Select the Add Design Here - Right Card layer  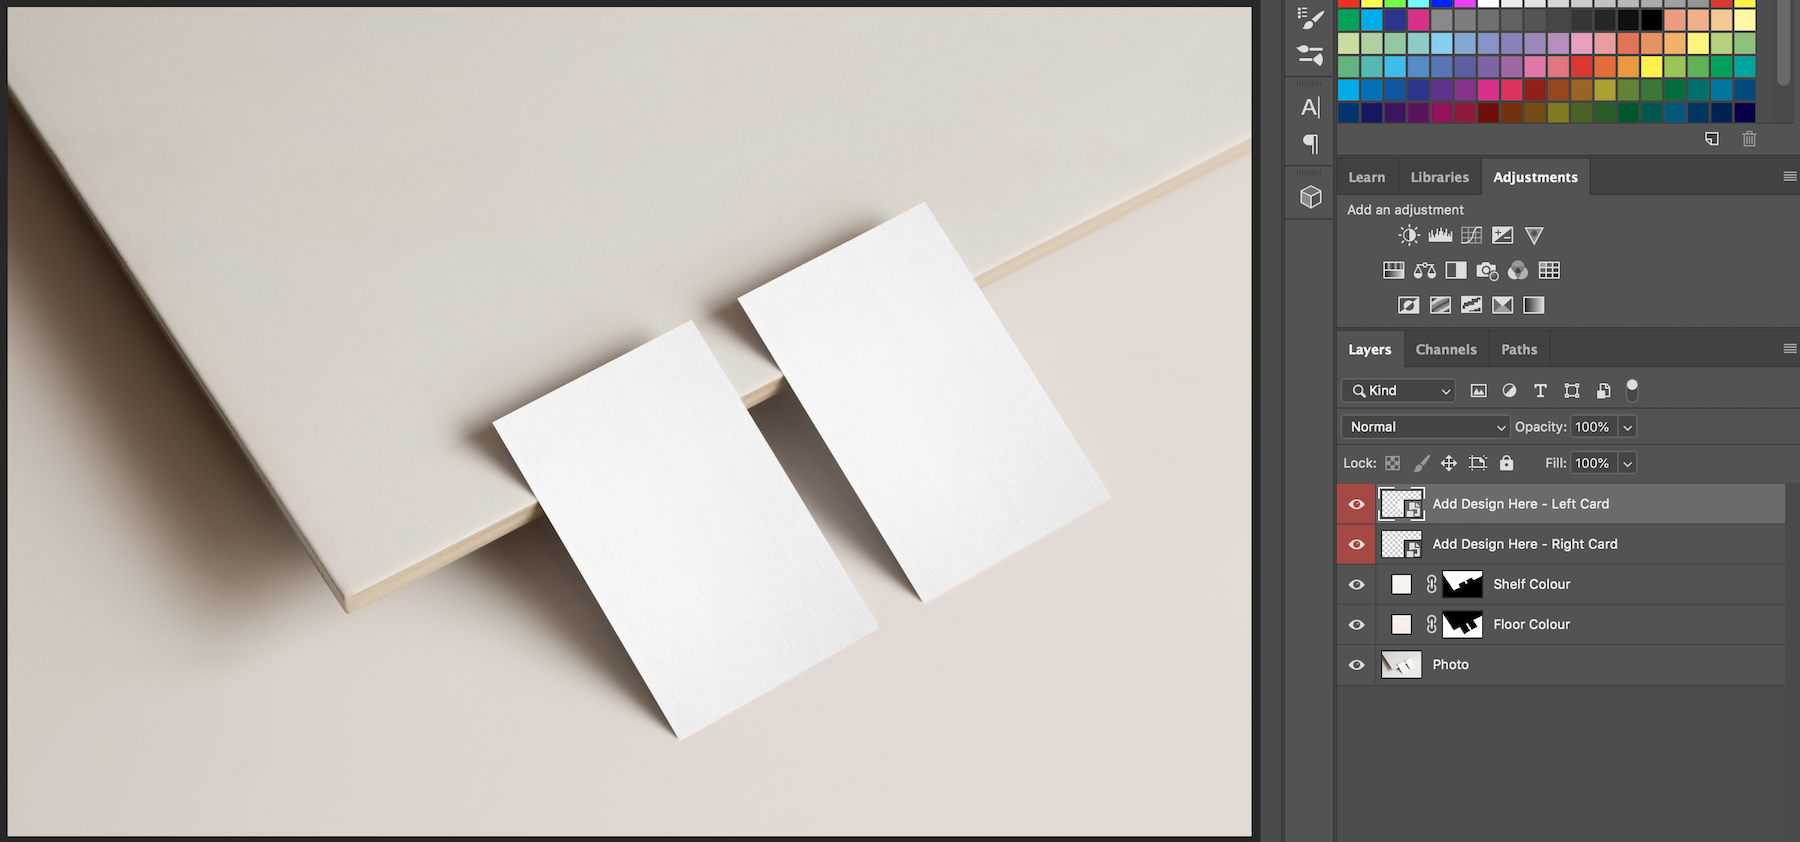coord(1524,545)
